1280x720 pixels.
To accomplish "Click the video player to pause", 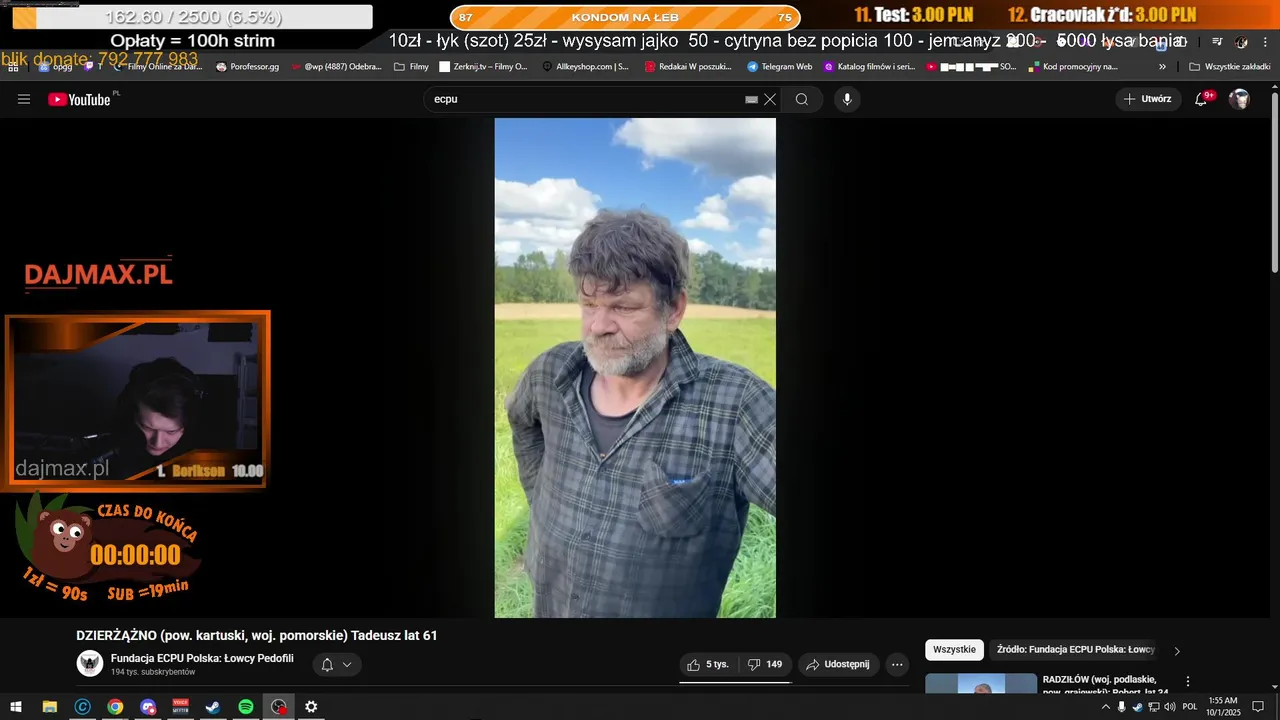I will [635, 368].
